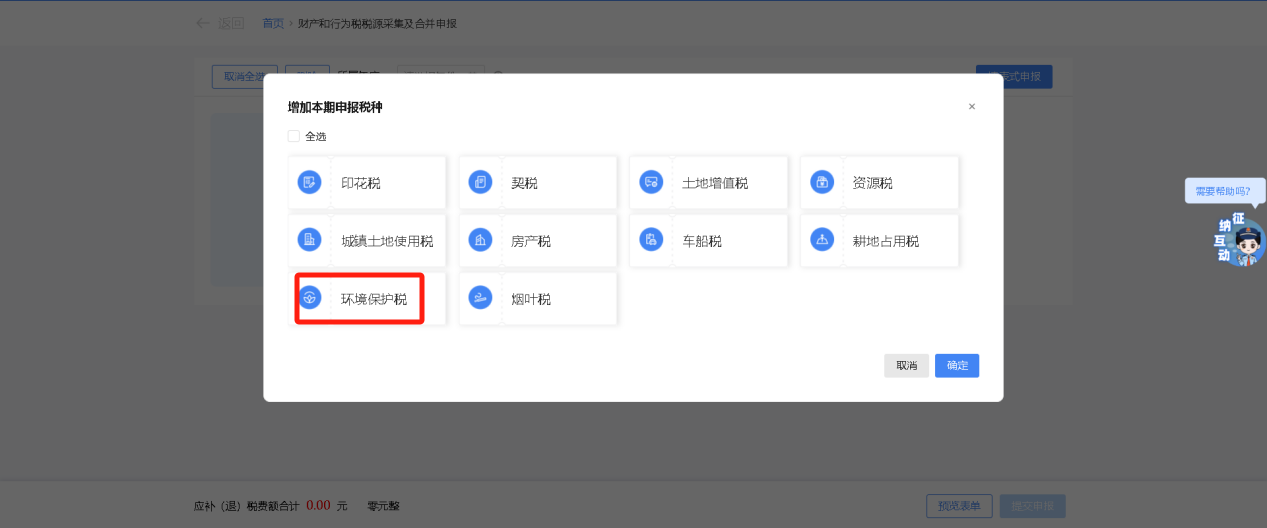
Task: Click the 城镇土地使用税 icon
Action: point(310,240)
